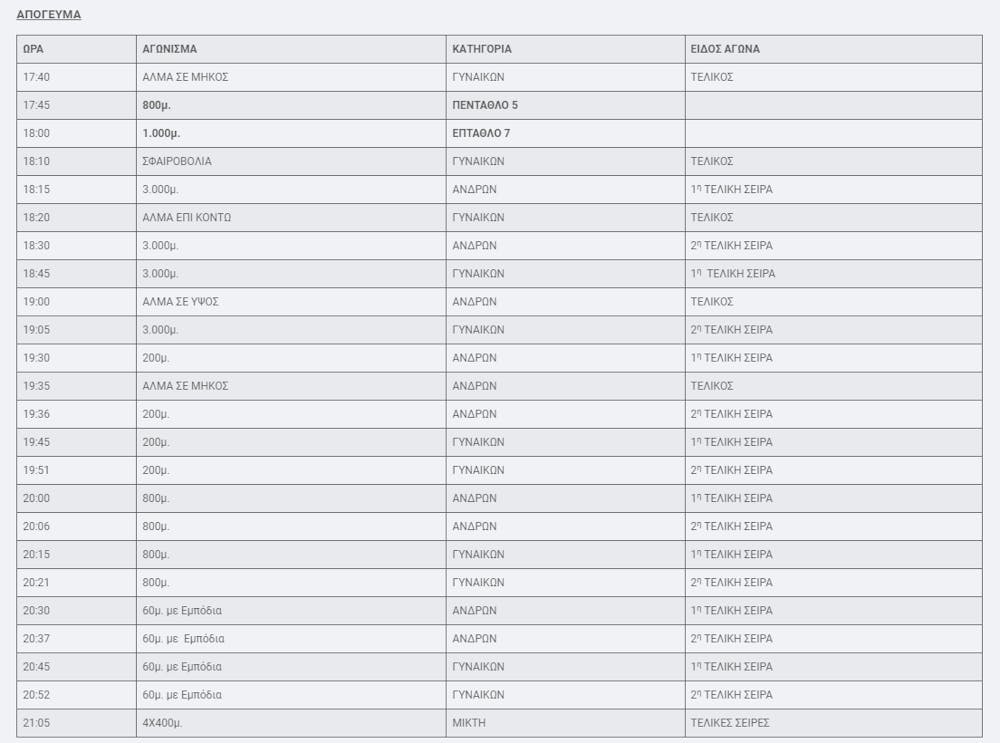Click the underlined ΑΠΟΓΕΥΜΑ heading
Image resolution: width=1000 pixels, height=743 pixels.
49,15
